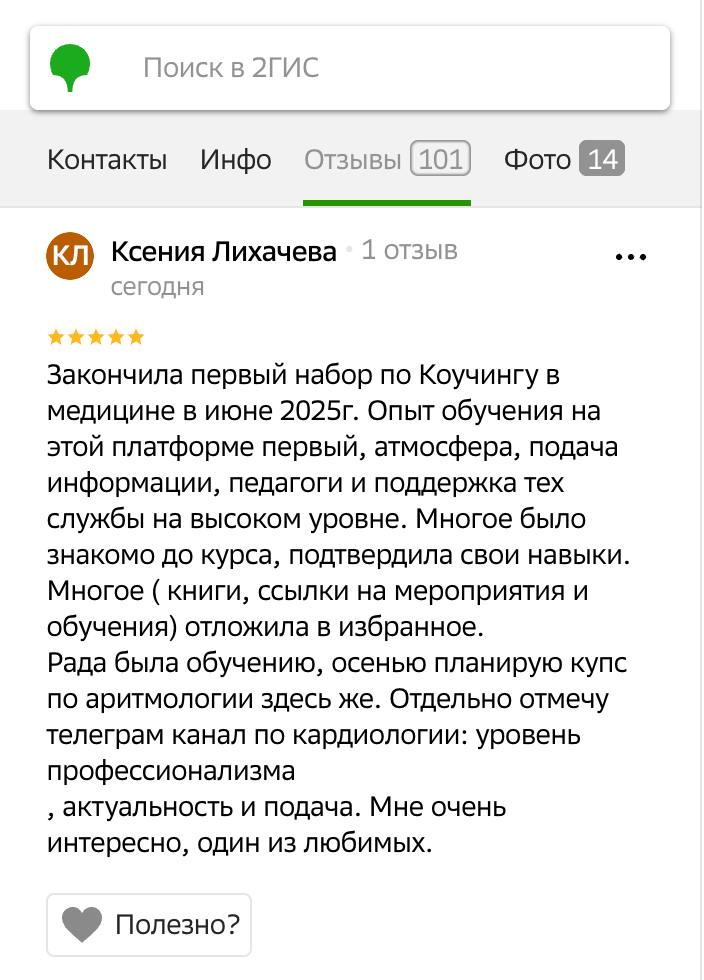The width and height of the screenshot is (704, 980).
Task: Click the first yellow rating star
Action: click(56, 338)
